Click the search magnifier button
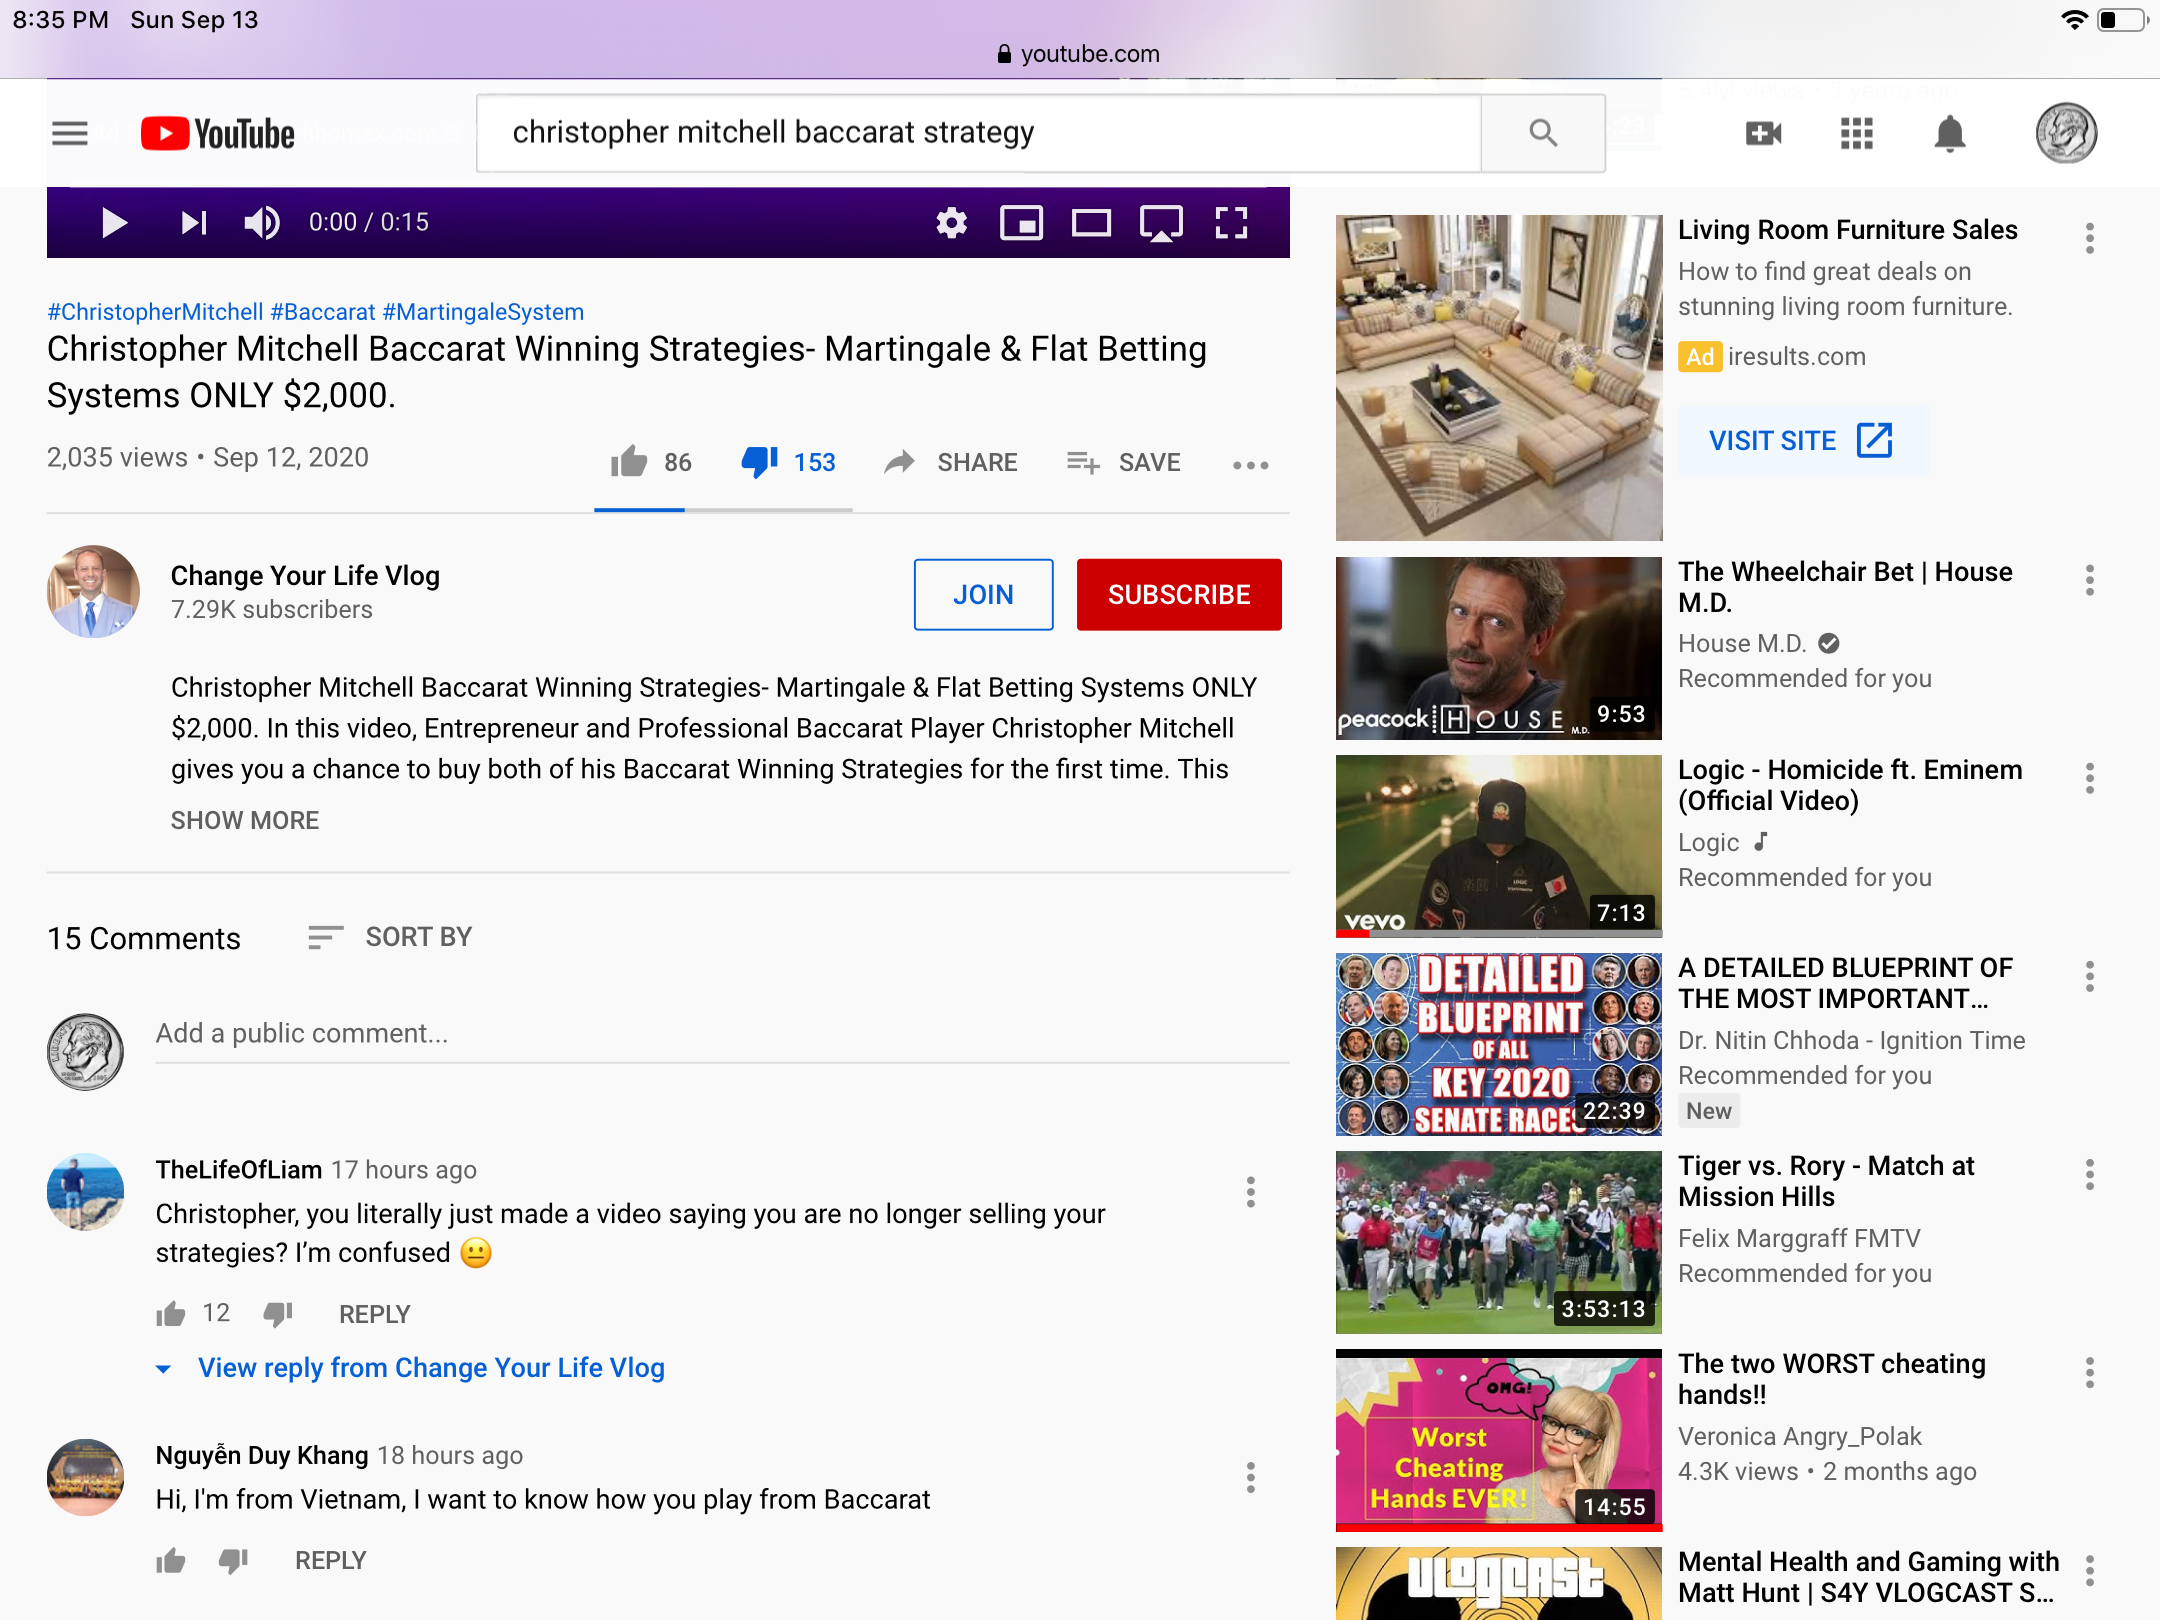This screenshot has width=2160, height=1620. 1543,133
